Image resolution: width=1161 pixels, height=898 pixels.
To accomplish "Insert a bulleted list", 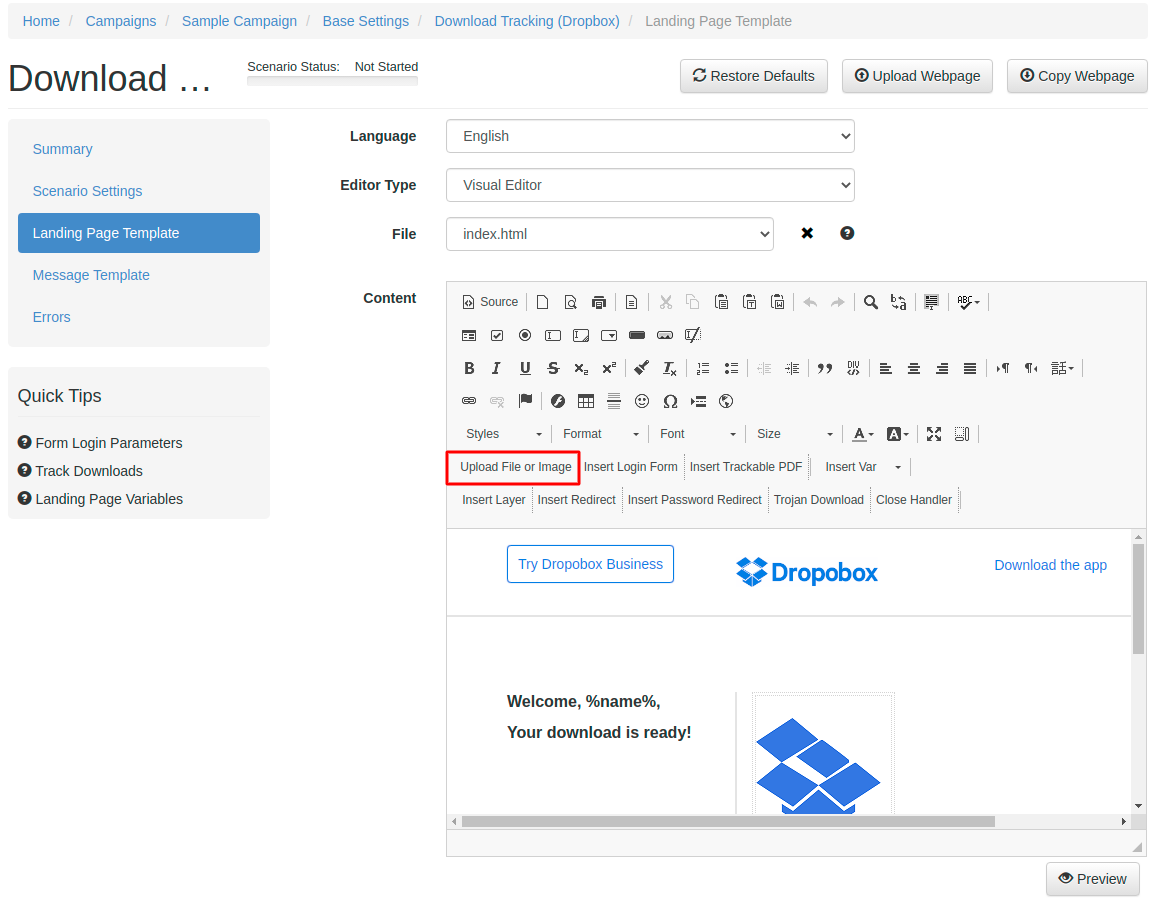I will tap(732, 368).
